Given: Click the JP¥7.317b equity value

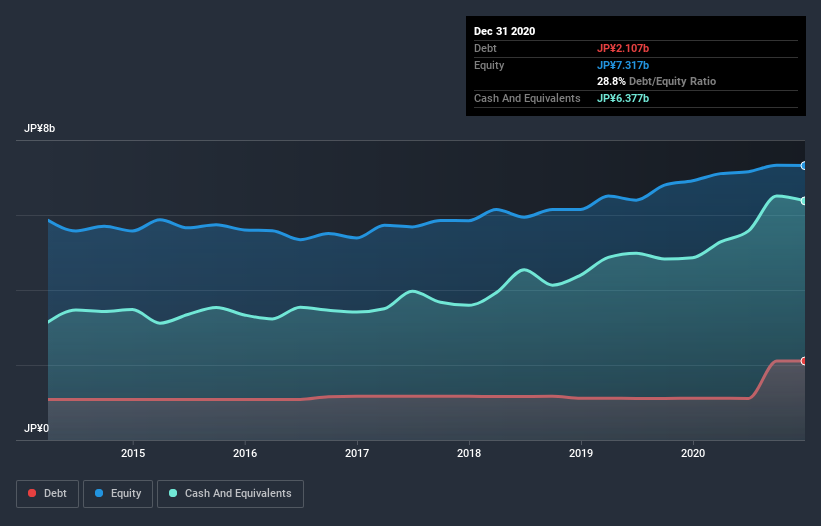Looking at the screenshot, I should click(623, 65).
